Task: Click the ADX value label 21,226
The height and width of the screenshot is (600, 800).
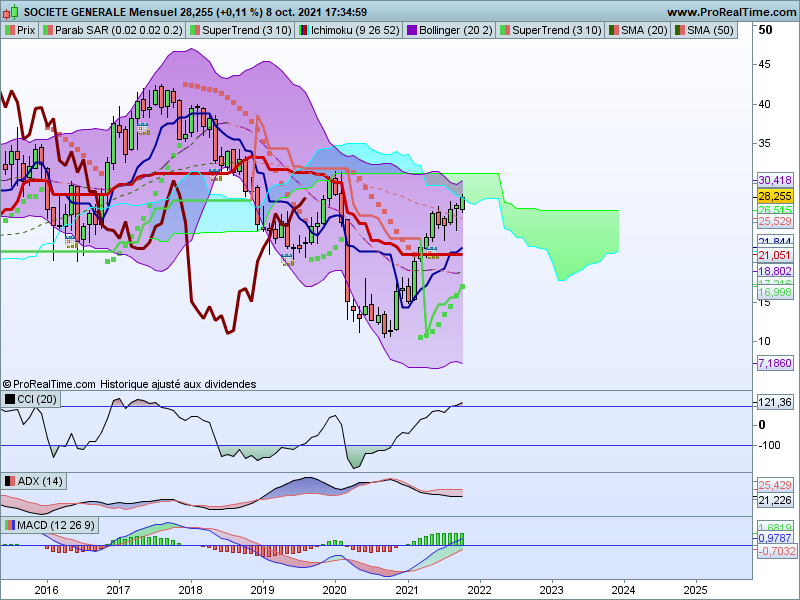Action: (x=774, y=501)
